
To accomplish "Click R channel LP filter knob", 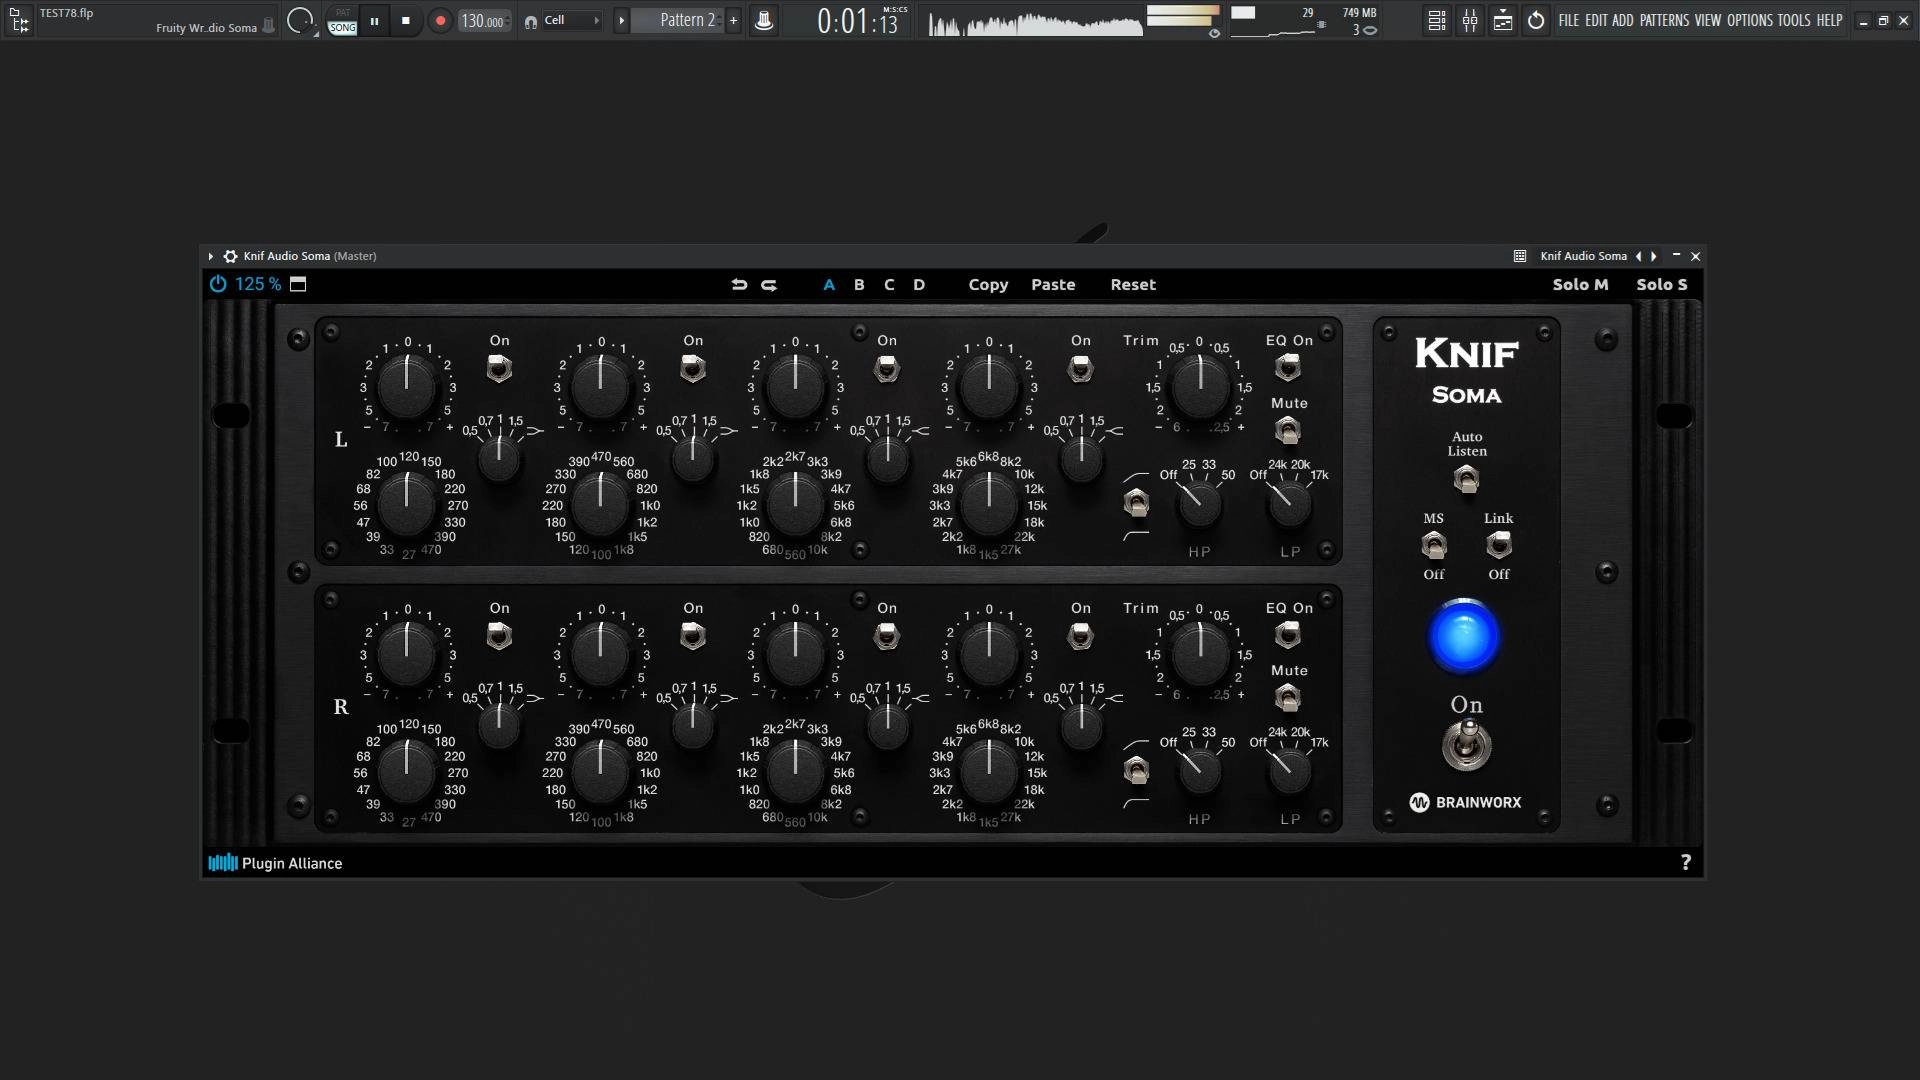I will tap(1290, 770).
